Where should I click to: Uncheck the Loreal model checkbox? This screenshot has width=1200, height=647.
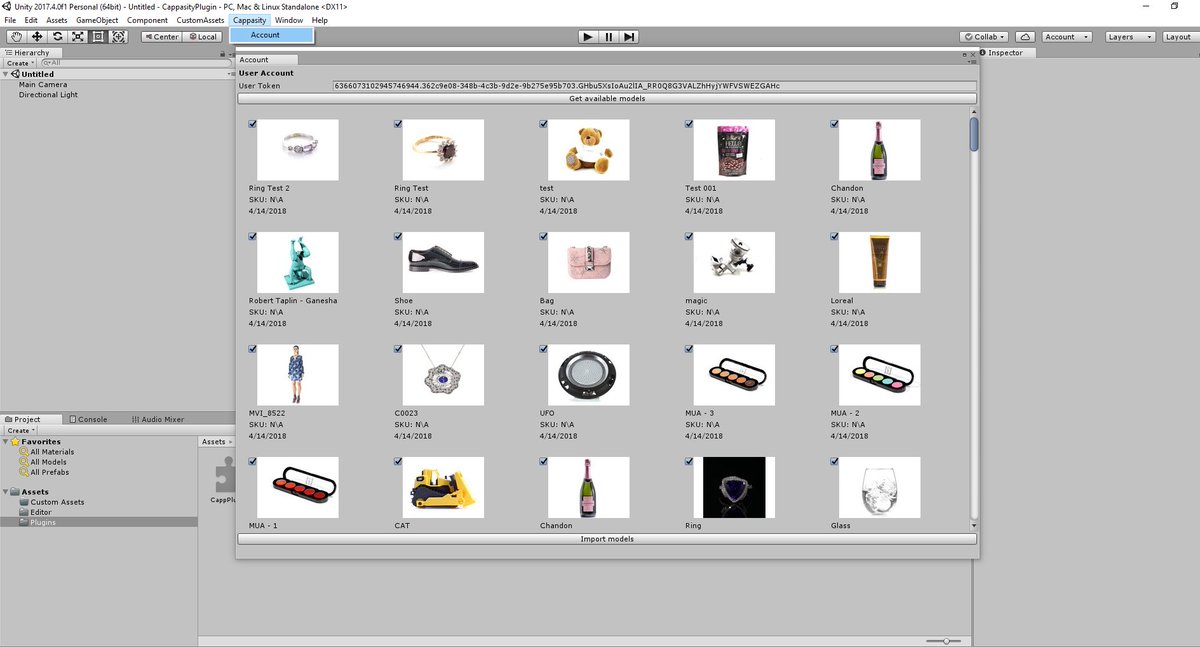point(835,236)
